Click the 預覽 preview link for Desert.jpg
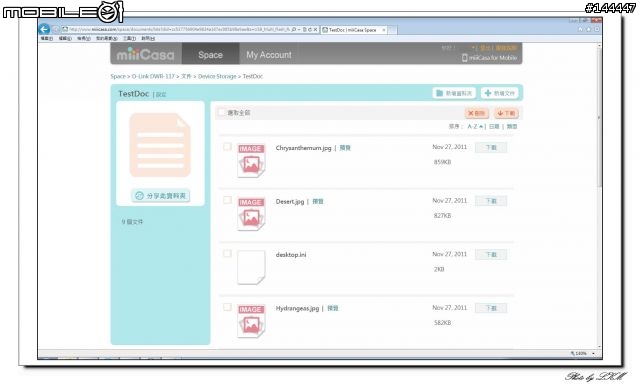The width and height of the screenshot is (640, 388). 318,201
